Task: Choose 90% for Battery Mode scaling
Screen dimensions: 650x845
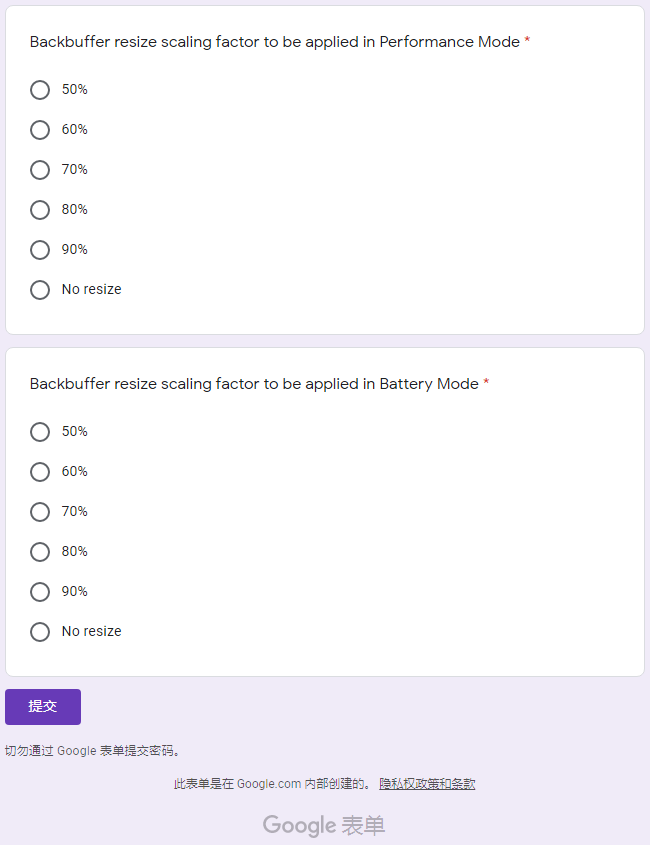Action: [x=40, y=592]
